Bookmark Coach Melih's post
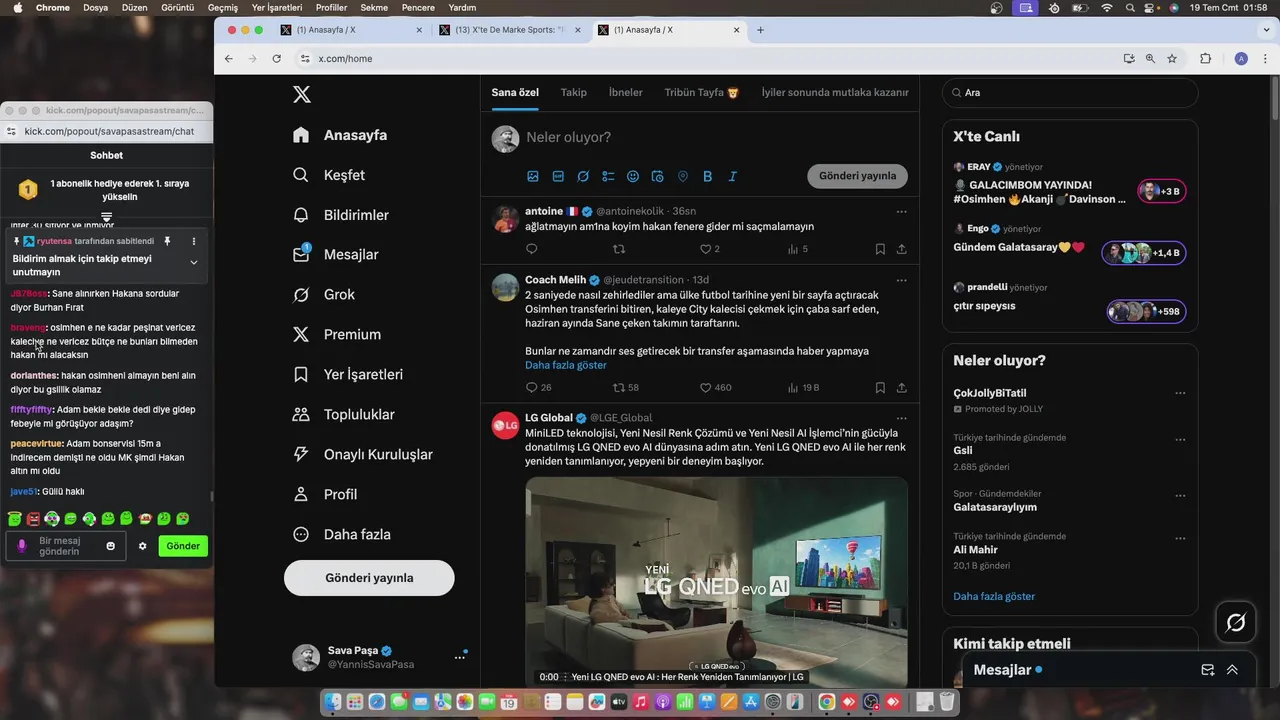 [x=880, y=387]
